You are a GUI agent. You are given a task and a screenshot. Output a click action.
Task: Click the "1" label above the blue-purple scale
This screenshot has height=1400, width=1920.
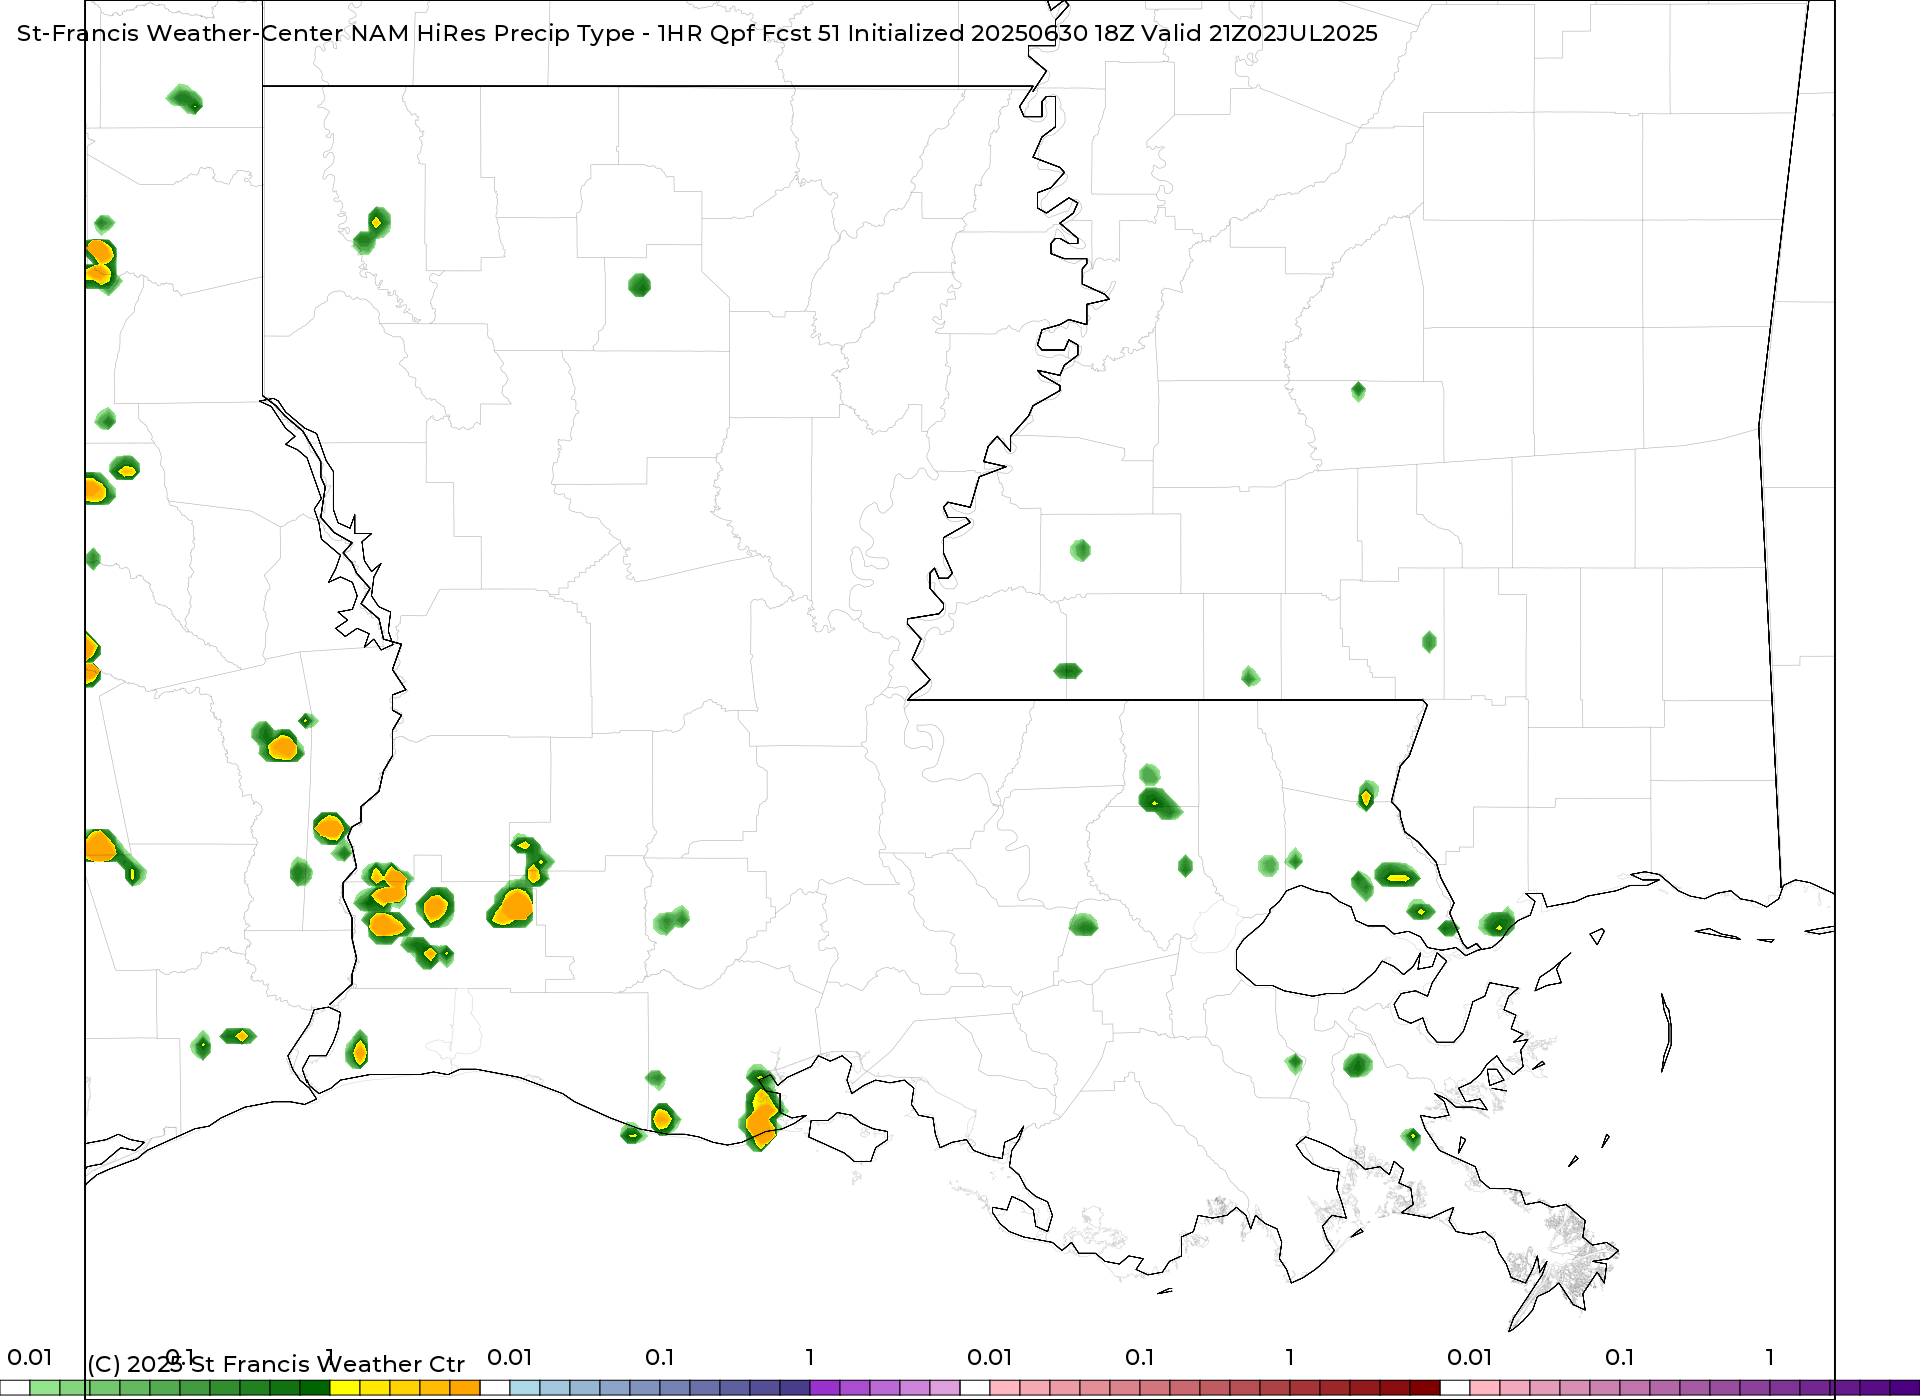(x=810, y=1357)
